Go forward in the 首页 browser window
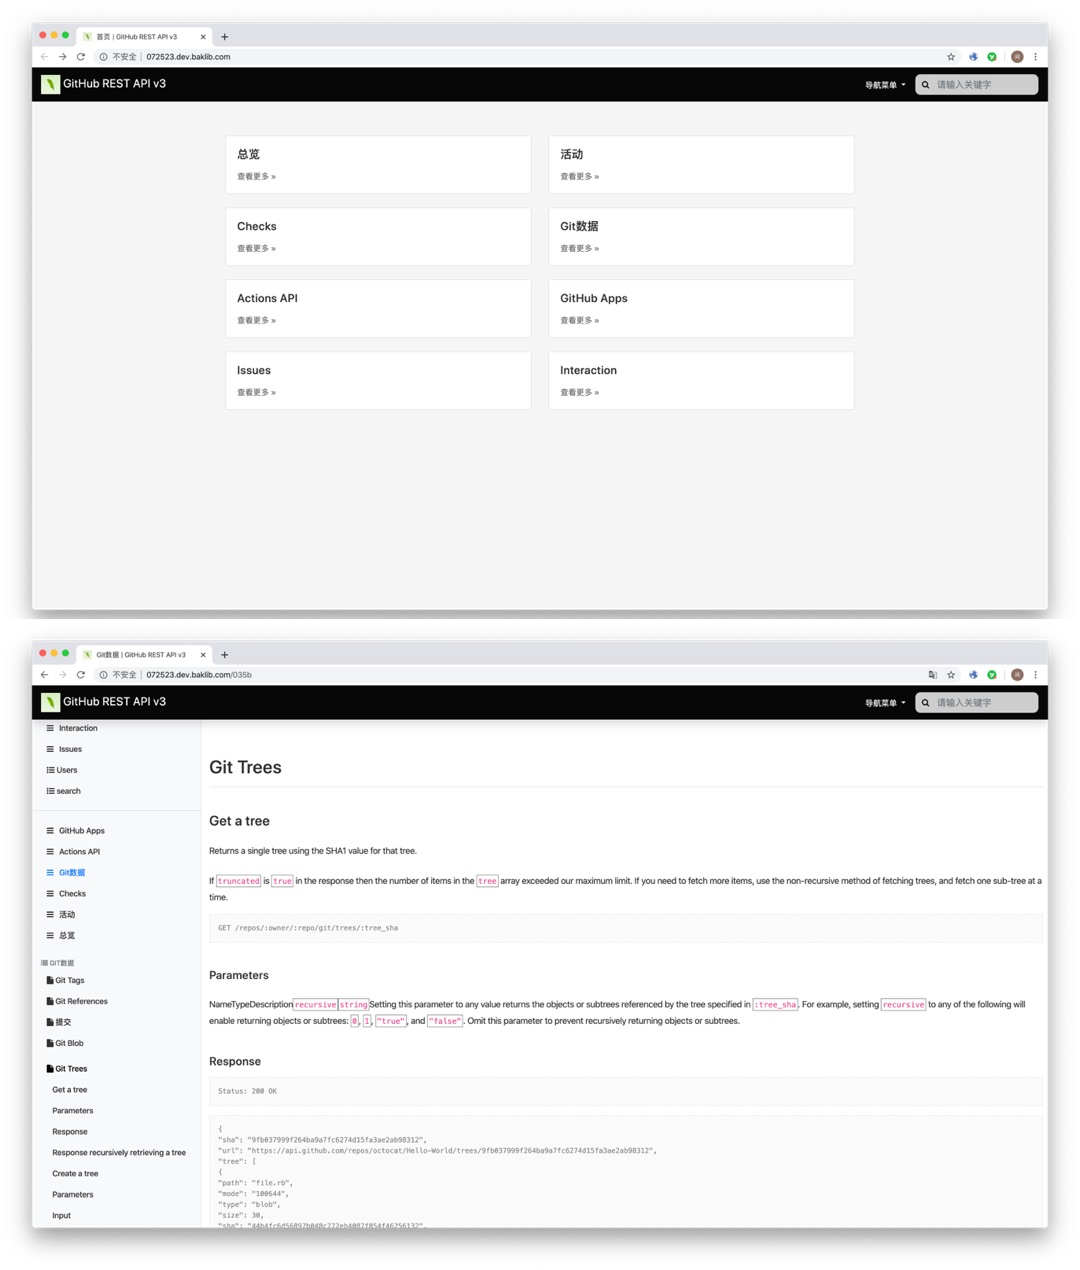Image resolution: width=1080 pixels, height=1270 pixels. point(62,57)
